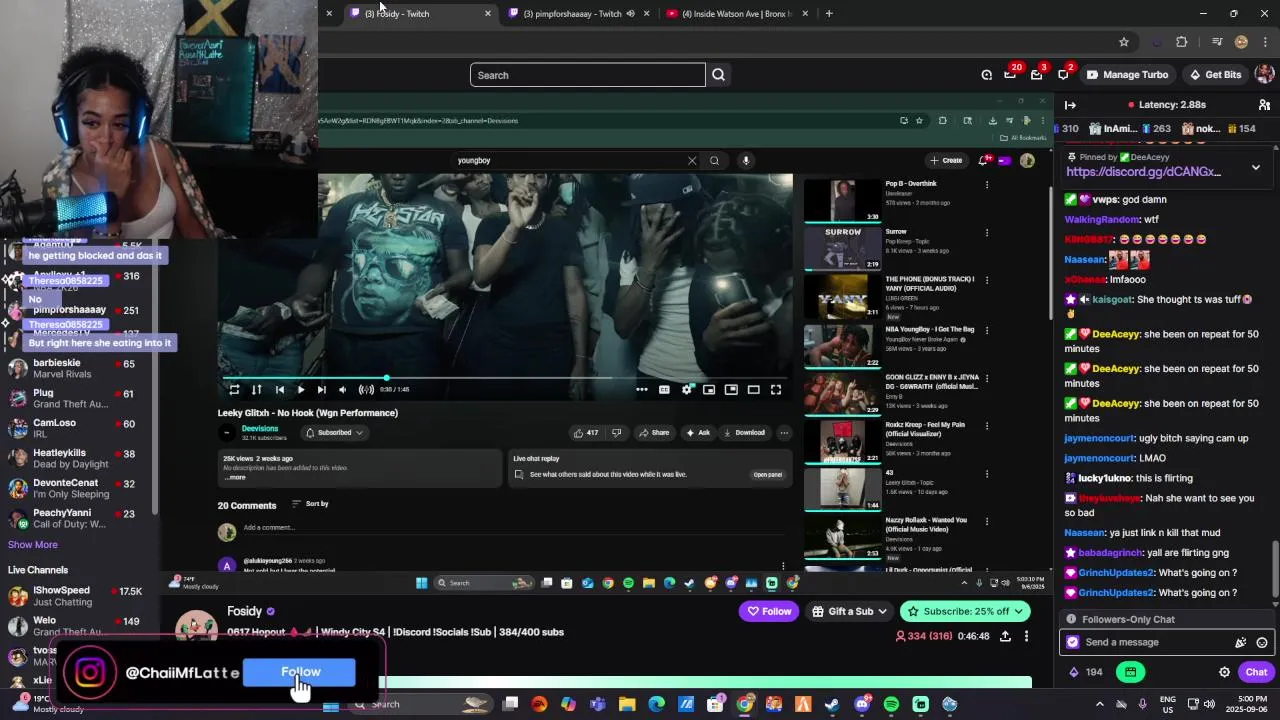This screenshot has width=1280, height=720.
Task: Open Subscribe: 25% off dropdown
Action: (x=965, y=611)
